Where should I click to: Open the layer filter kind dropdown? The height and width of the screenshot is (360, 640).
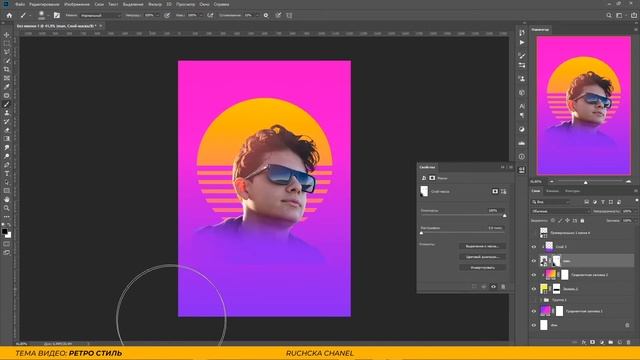(x=551, y=202)
